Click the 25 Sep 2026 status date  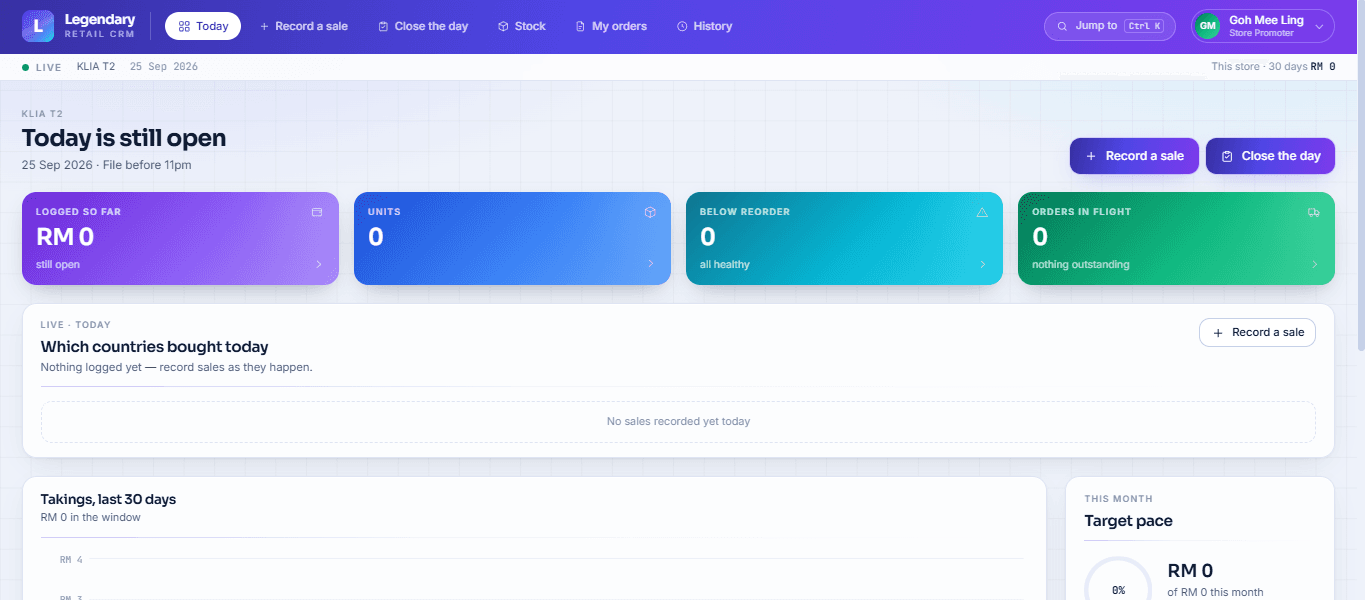click(x=164, y=67)
